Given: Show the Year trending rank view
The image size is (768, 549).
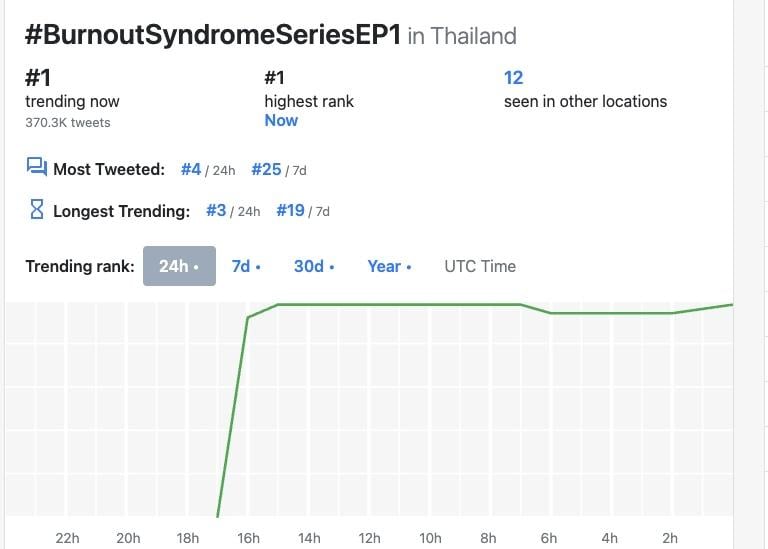Looking at the screenshot, I should tap(389, 266).
